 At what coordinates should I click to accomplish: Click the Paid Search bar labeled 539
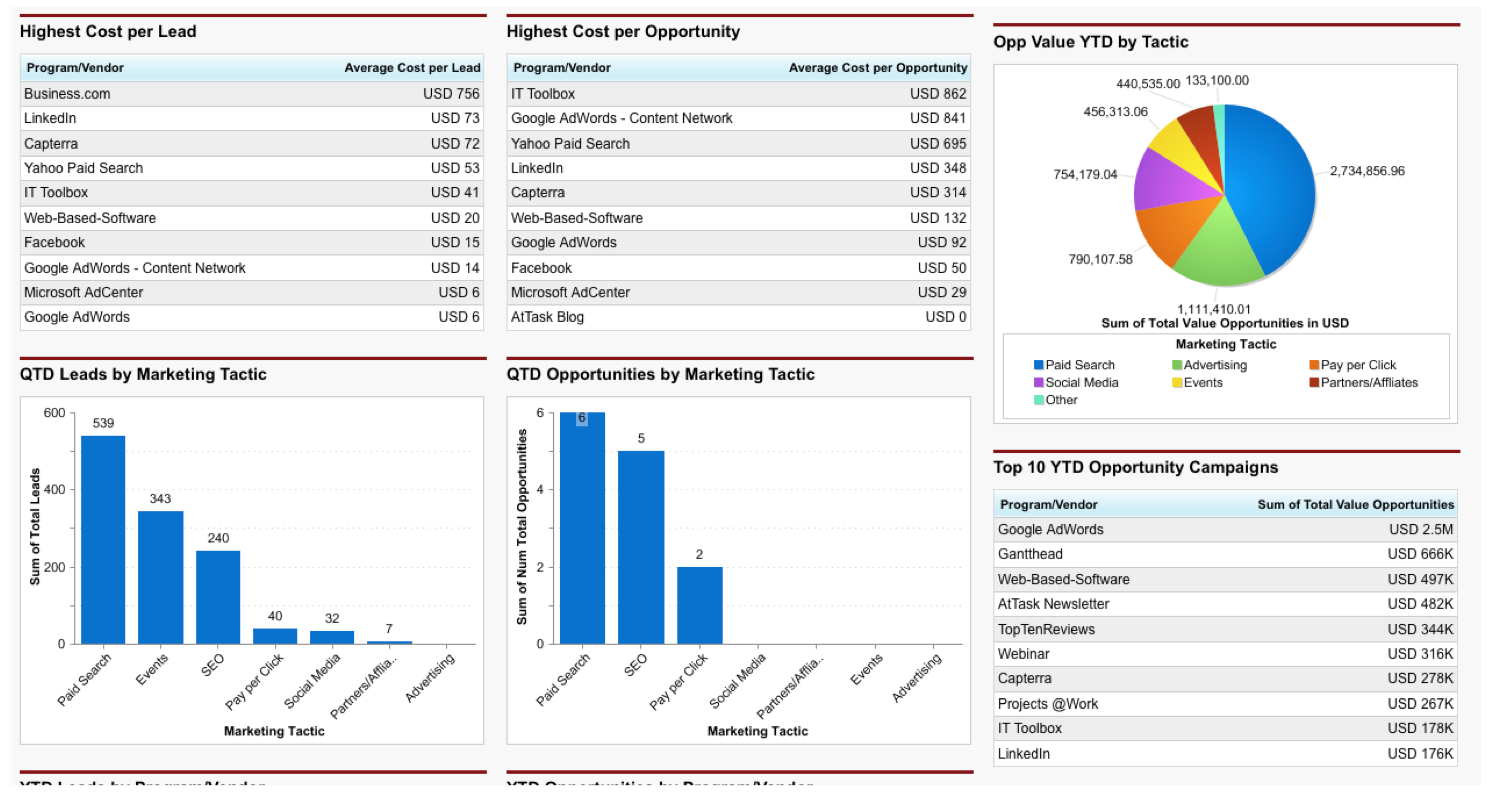coord(103,540)
